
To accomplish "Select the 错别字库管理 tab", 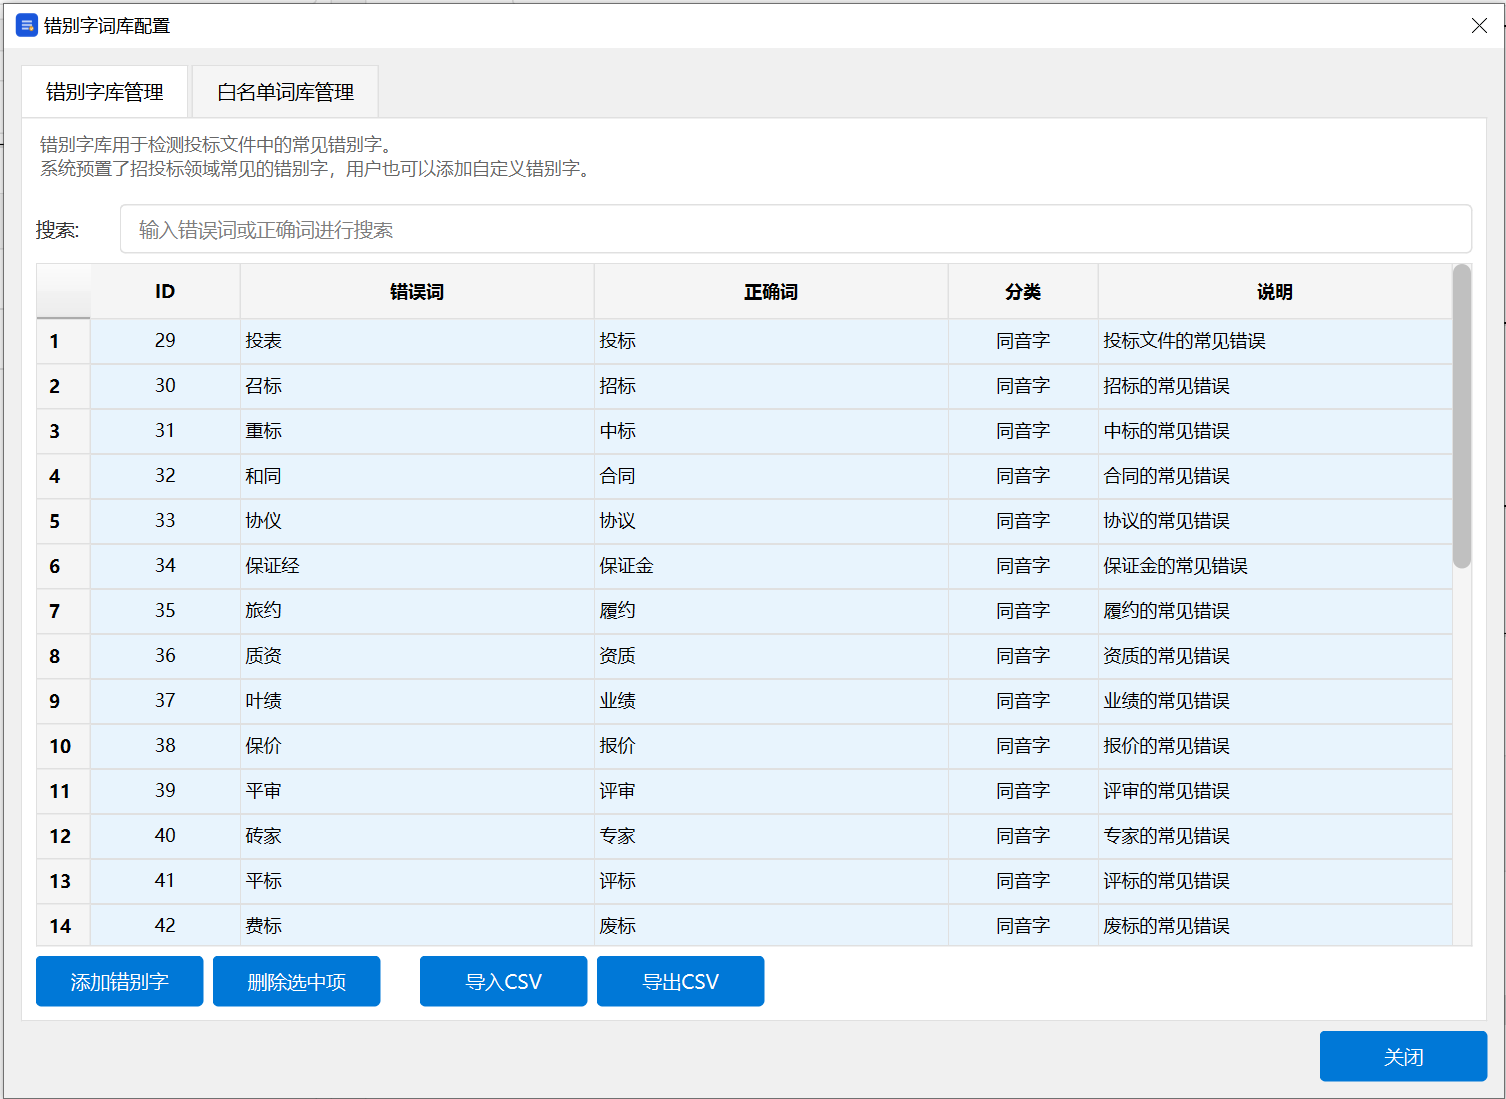I will pos(103,91).
